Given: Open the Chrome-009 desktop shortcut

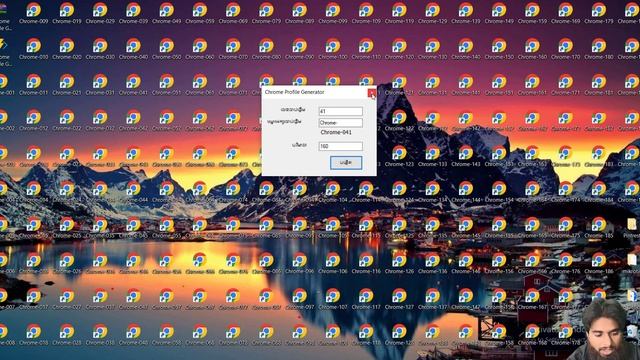Looking at the screenshot, I should tap(33, 13).
